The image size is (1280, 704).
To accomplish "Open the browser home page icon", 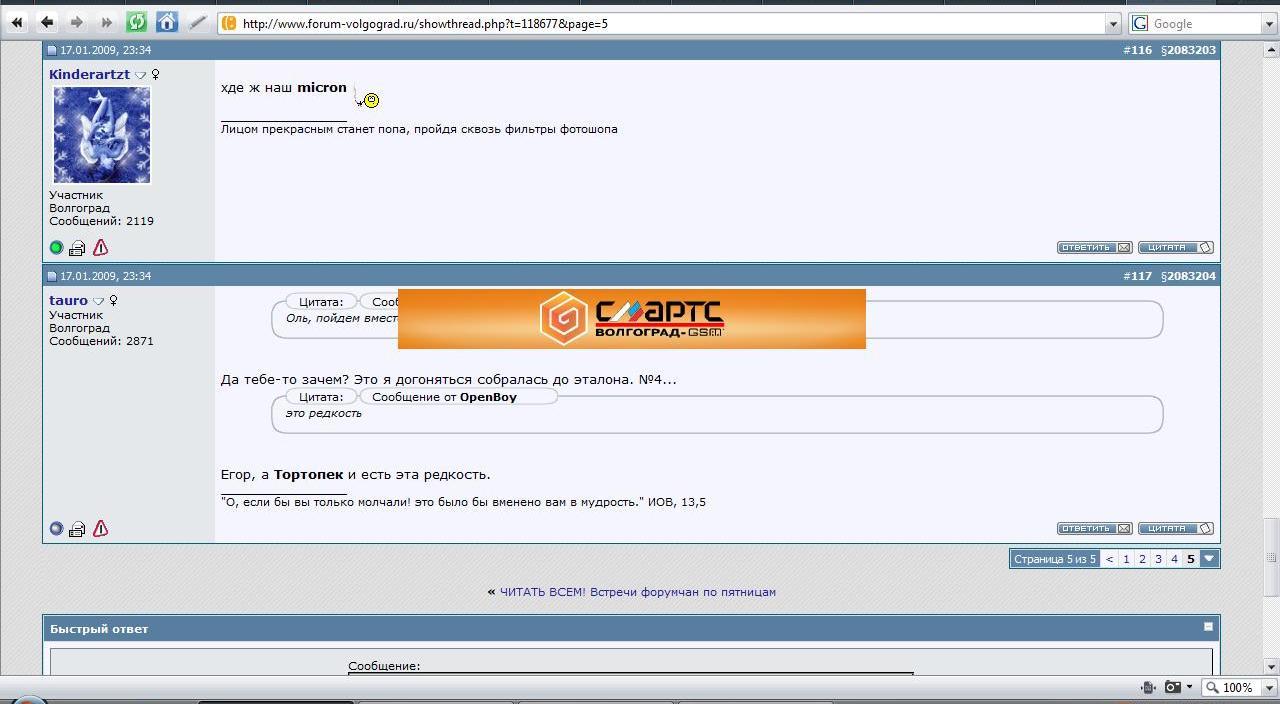I will click(x=167, y=22).
